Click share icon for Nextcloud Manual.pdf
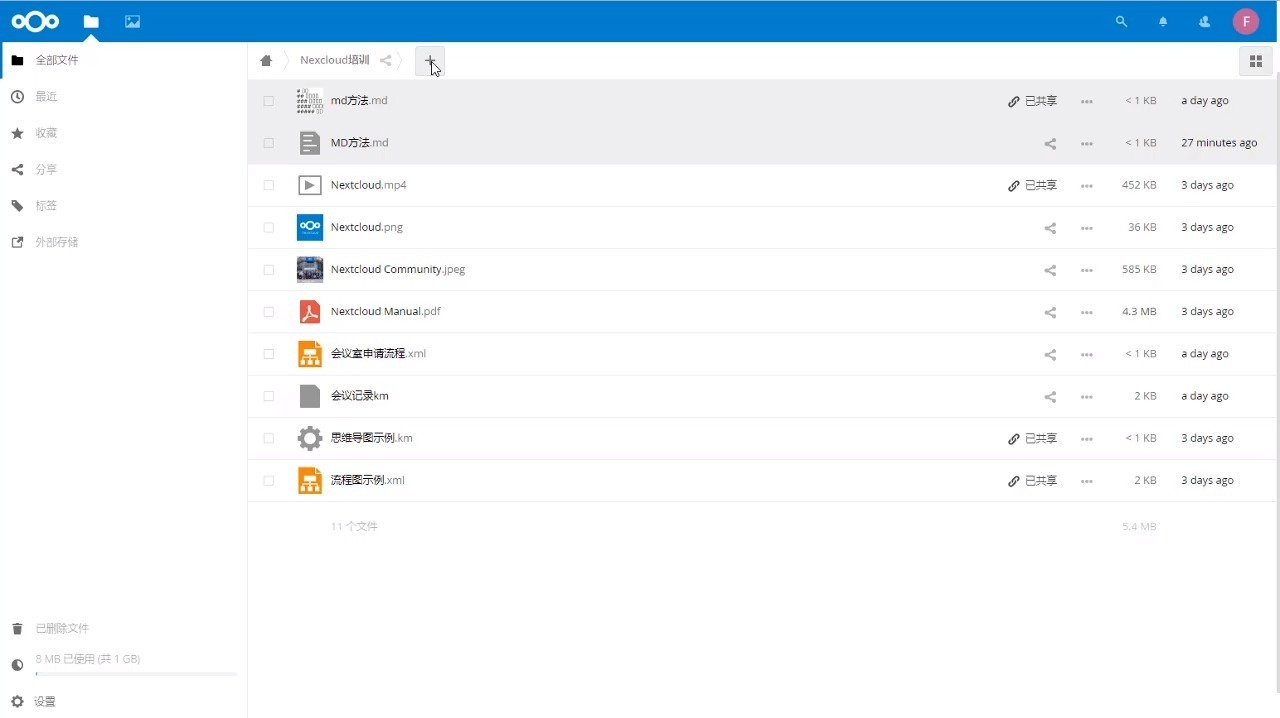 (1050, 312)
